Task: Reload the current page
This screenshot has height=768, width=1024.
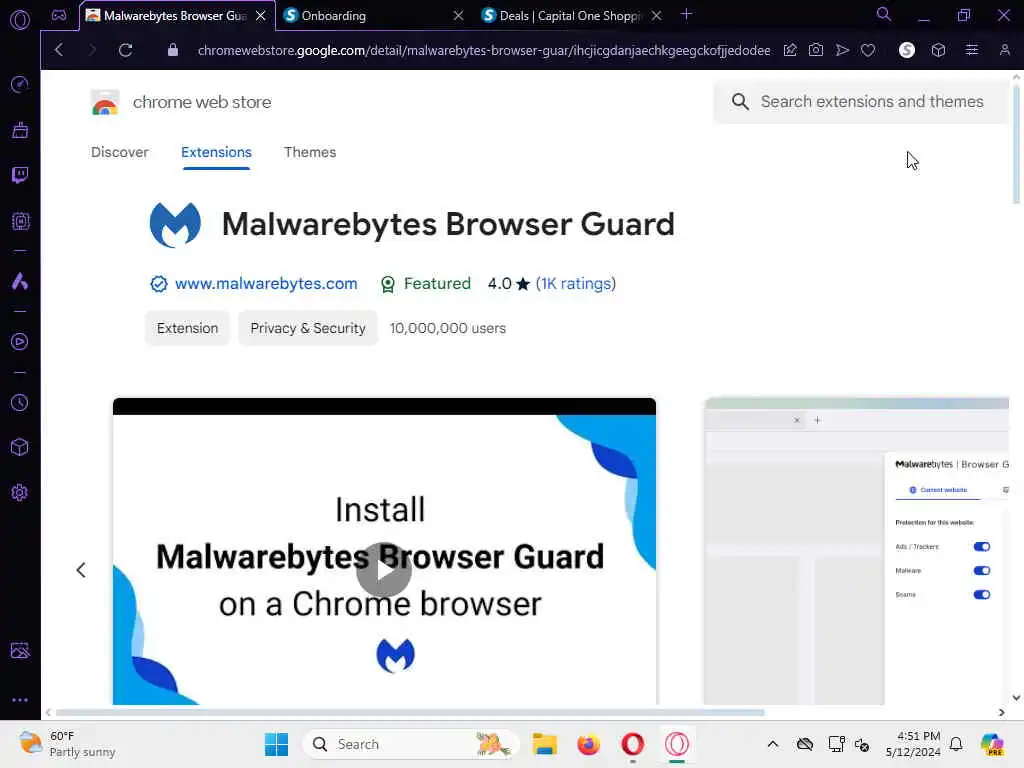Action: click(125, 50)
